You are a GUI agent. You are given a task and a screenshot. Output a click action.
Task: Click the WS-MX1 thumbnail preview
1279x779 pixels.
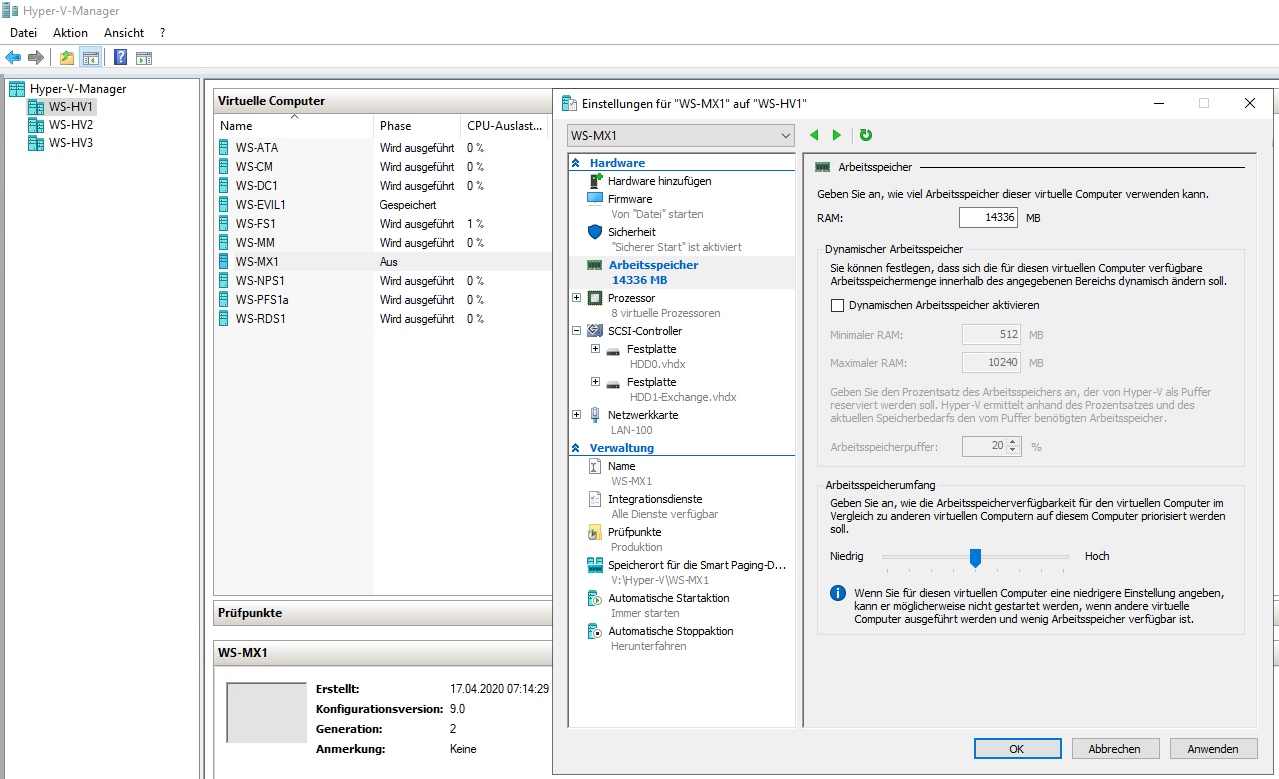pos(266,713)
